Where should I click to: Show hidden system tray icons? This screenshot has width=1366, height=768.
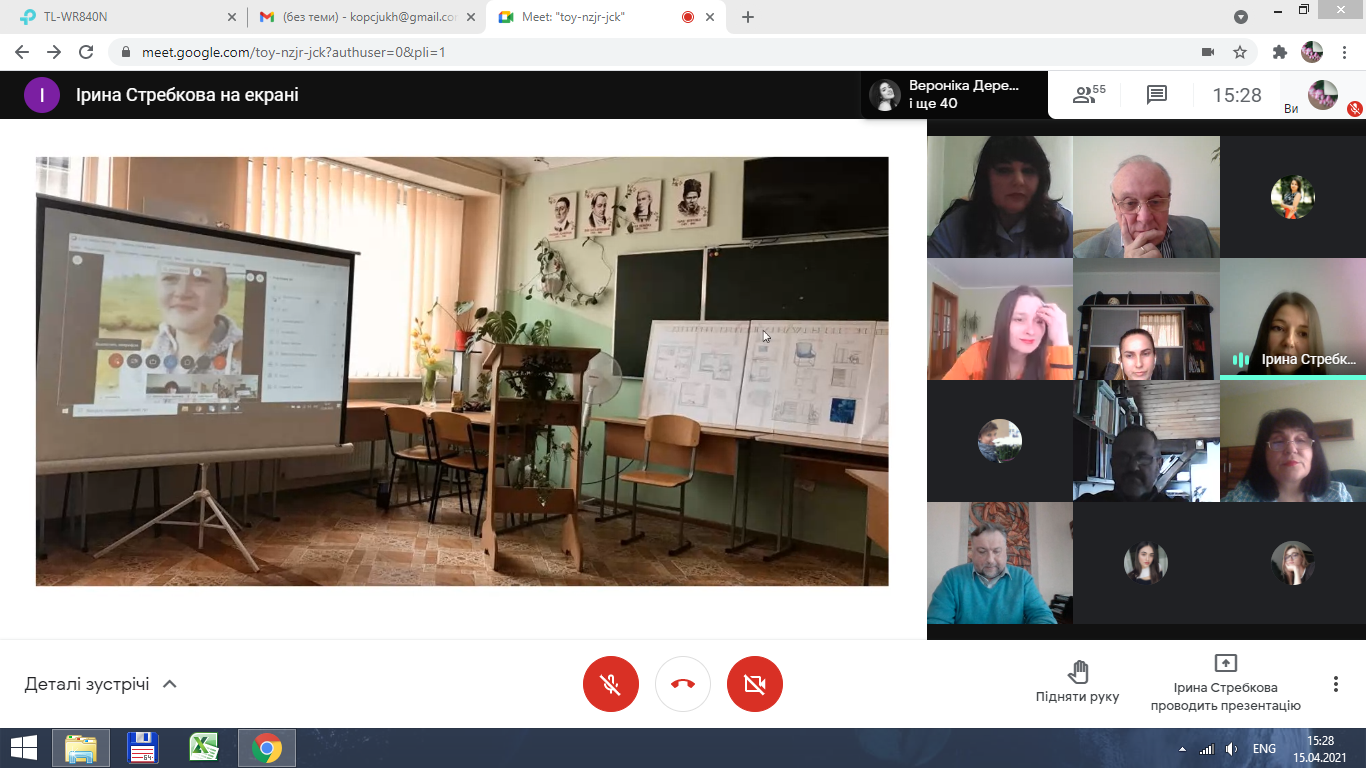(x=1183, y=749)
